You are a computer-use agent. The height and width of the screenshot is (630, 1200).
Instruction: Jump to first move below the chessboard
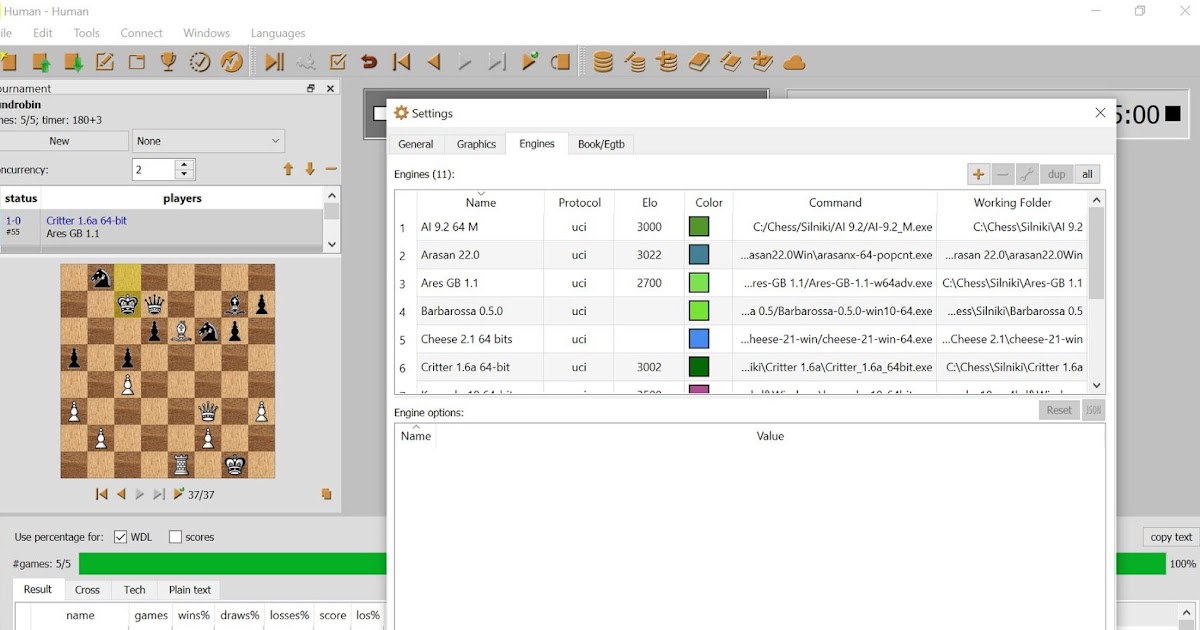coord(101,493)
